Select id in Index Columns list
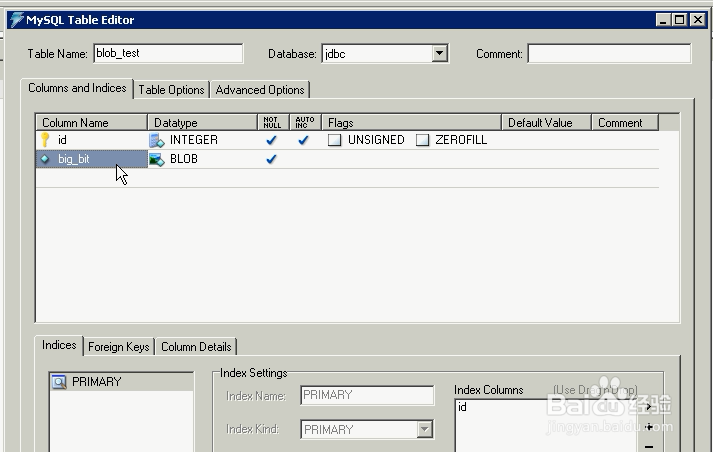713x452 pixels. [x=462, y=407]
